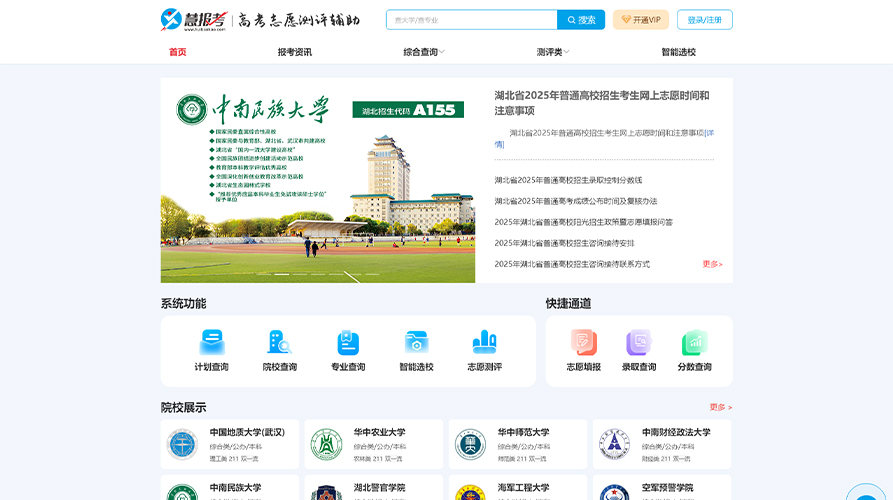The width and height of the screenshot is (893, 500).
Task: Click 更多 beside 院校展示
Action: click(x=720, y=407)
